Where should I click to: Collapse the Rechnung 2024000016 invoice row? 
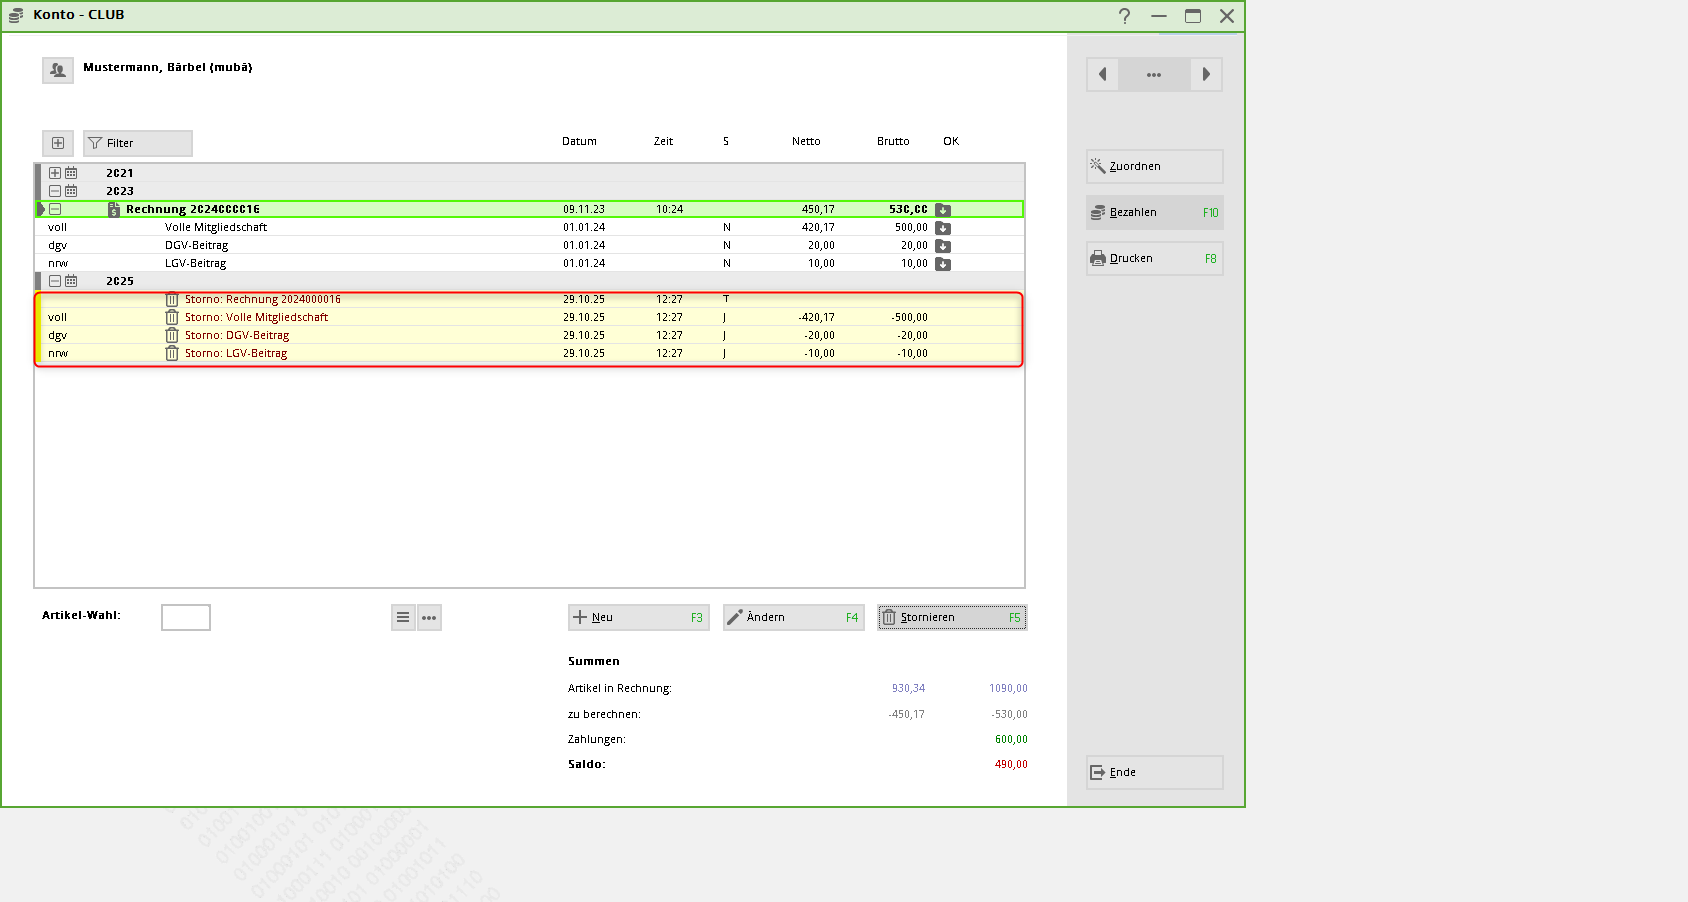55,209
